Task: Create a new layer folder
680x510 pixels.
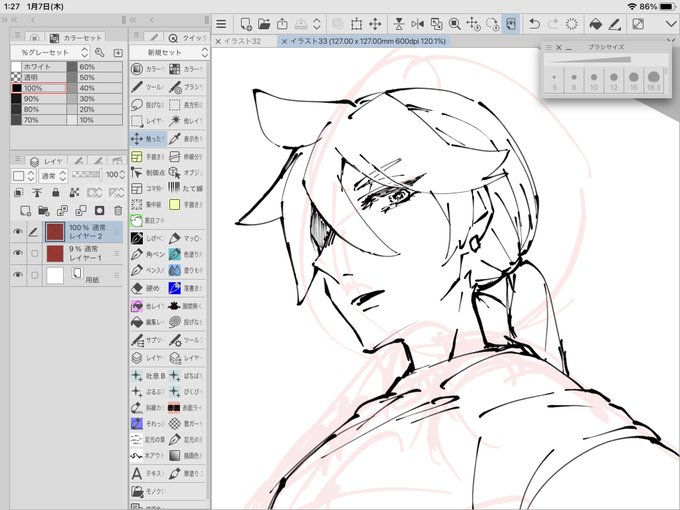Action: coord(43,211)
